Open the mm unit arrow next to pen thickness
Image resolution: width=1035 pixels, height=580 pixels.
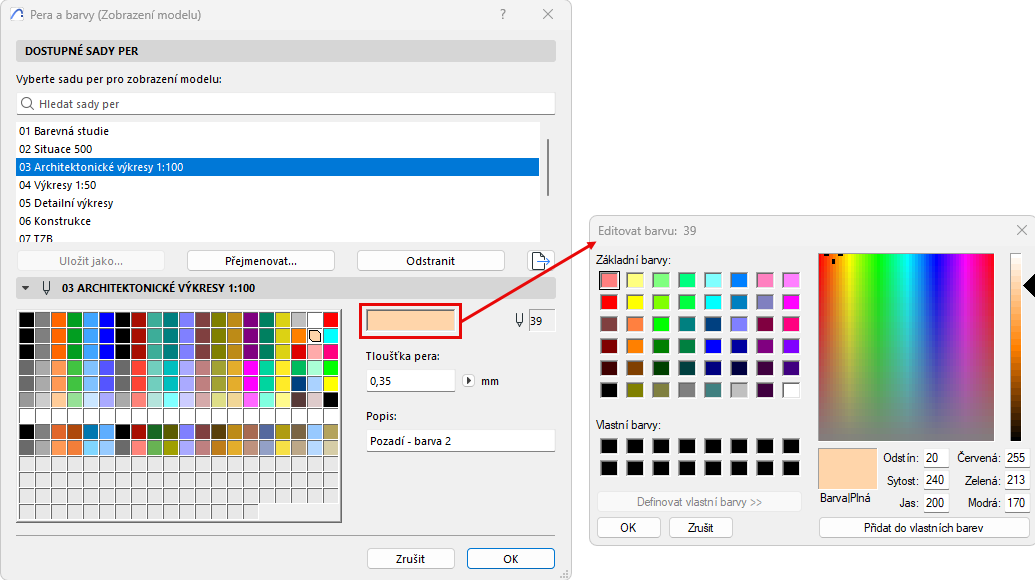click(468, 380)
